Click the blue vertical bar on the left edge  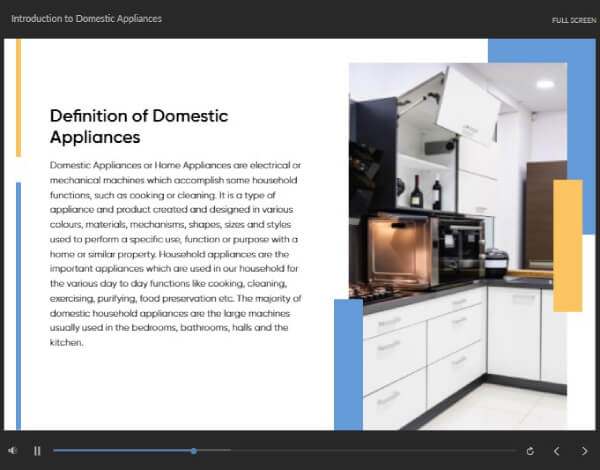coord(18,305)
